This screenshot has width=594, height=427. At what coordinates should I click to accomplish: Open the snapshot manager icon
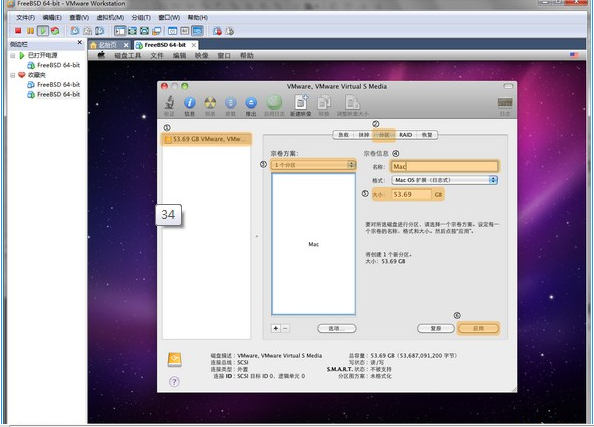pyautogui.click(x=100, y=31)
